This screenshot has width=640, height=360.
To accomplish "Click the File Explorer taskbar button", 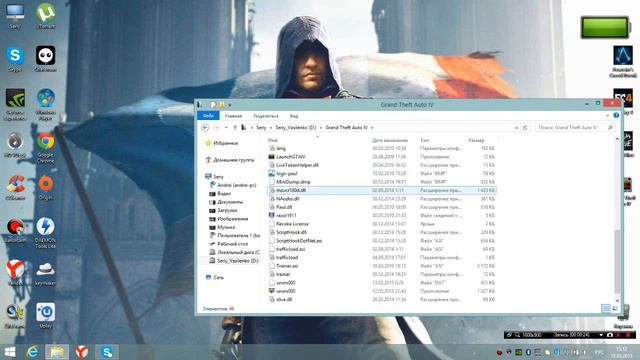I will [x=57, y=352].
